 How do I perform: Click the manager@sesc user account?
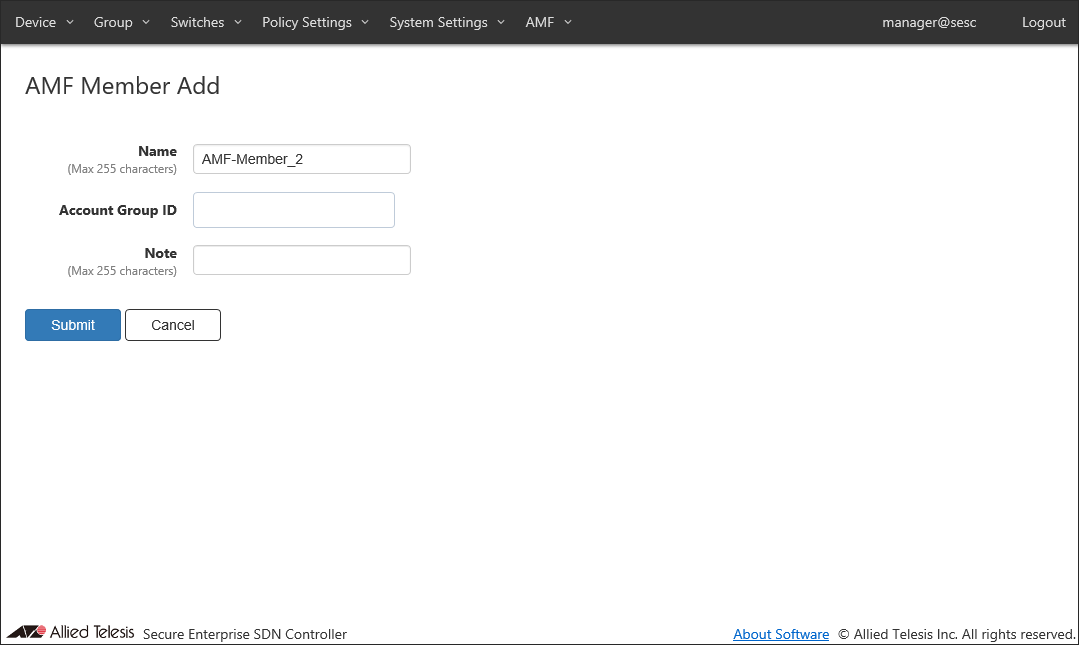[x=929, y=22]
